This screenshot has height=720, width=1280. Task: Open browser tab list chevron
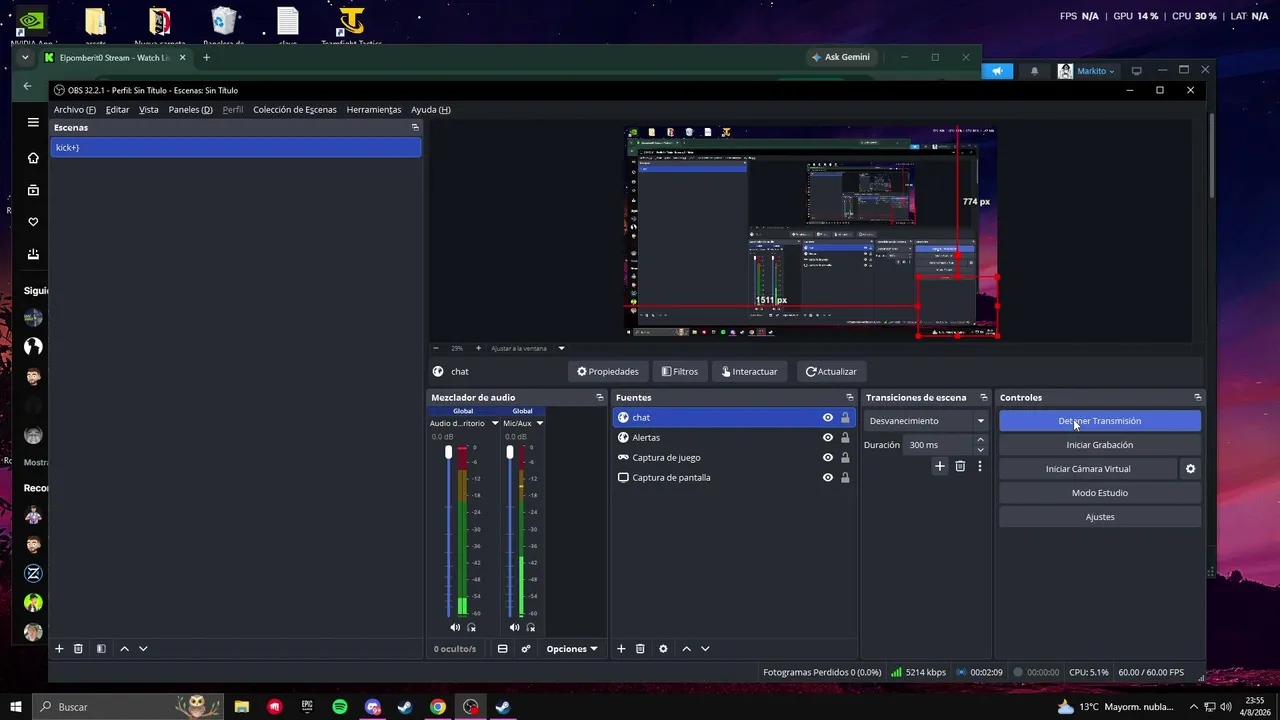pos(25,58)
